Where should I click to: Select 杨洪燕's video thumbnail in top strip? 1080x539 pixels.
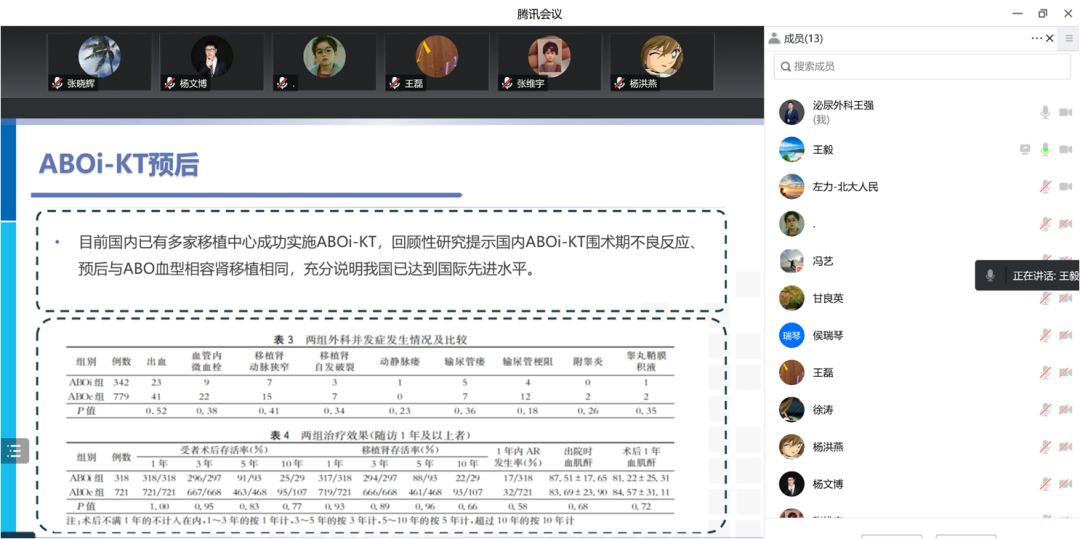(662, 62)
